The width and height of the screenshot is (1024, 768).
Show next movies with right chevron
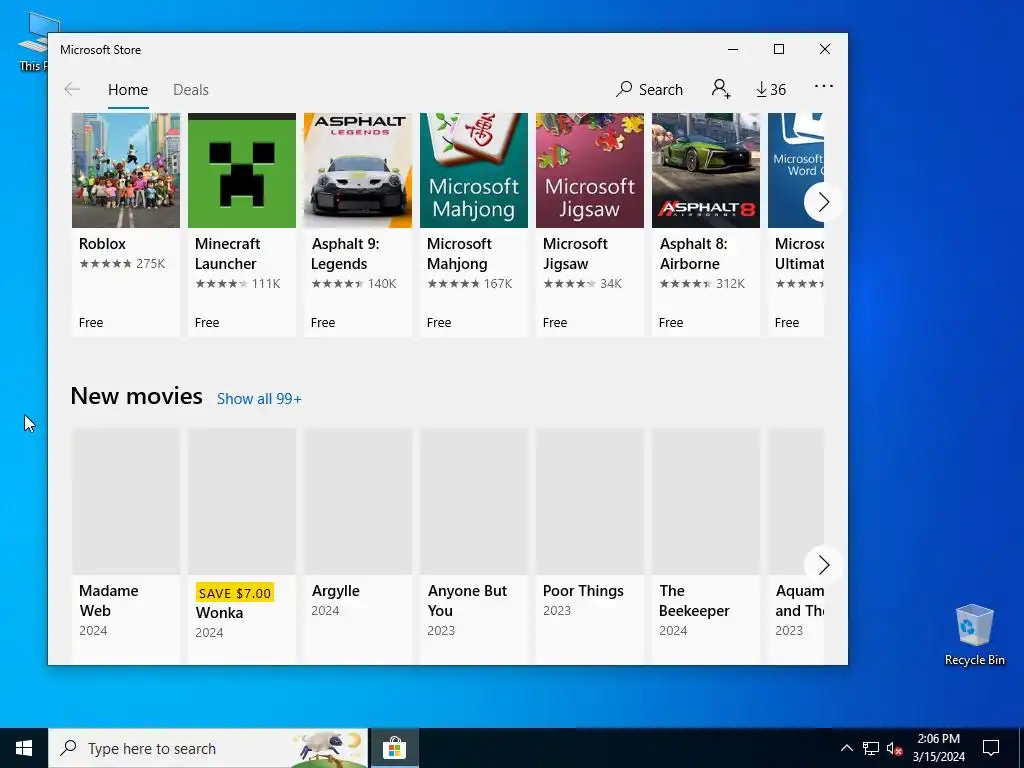coord(823,565)
